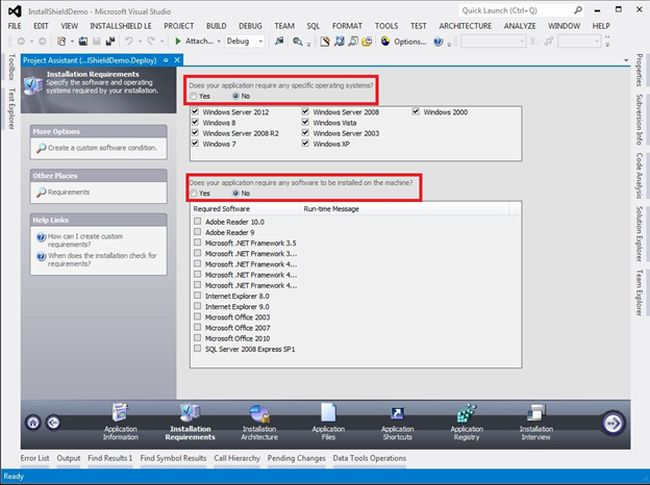The image size is (650, 485).
Task: Select Yes for required software question
Action: click(194, 194)
